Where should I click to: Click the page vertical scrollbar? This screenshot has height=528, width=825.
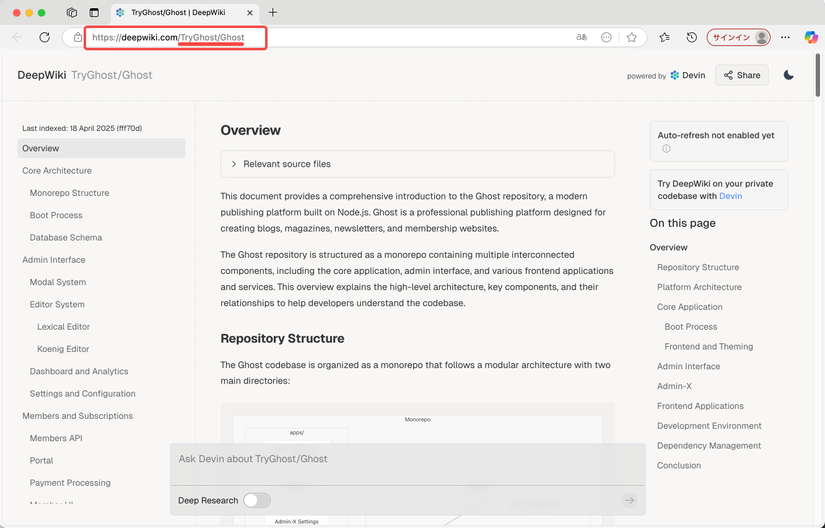click(818, 75)
